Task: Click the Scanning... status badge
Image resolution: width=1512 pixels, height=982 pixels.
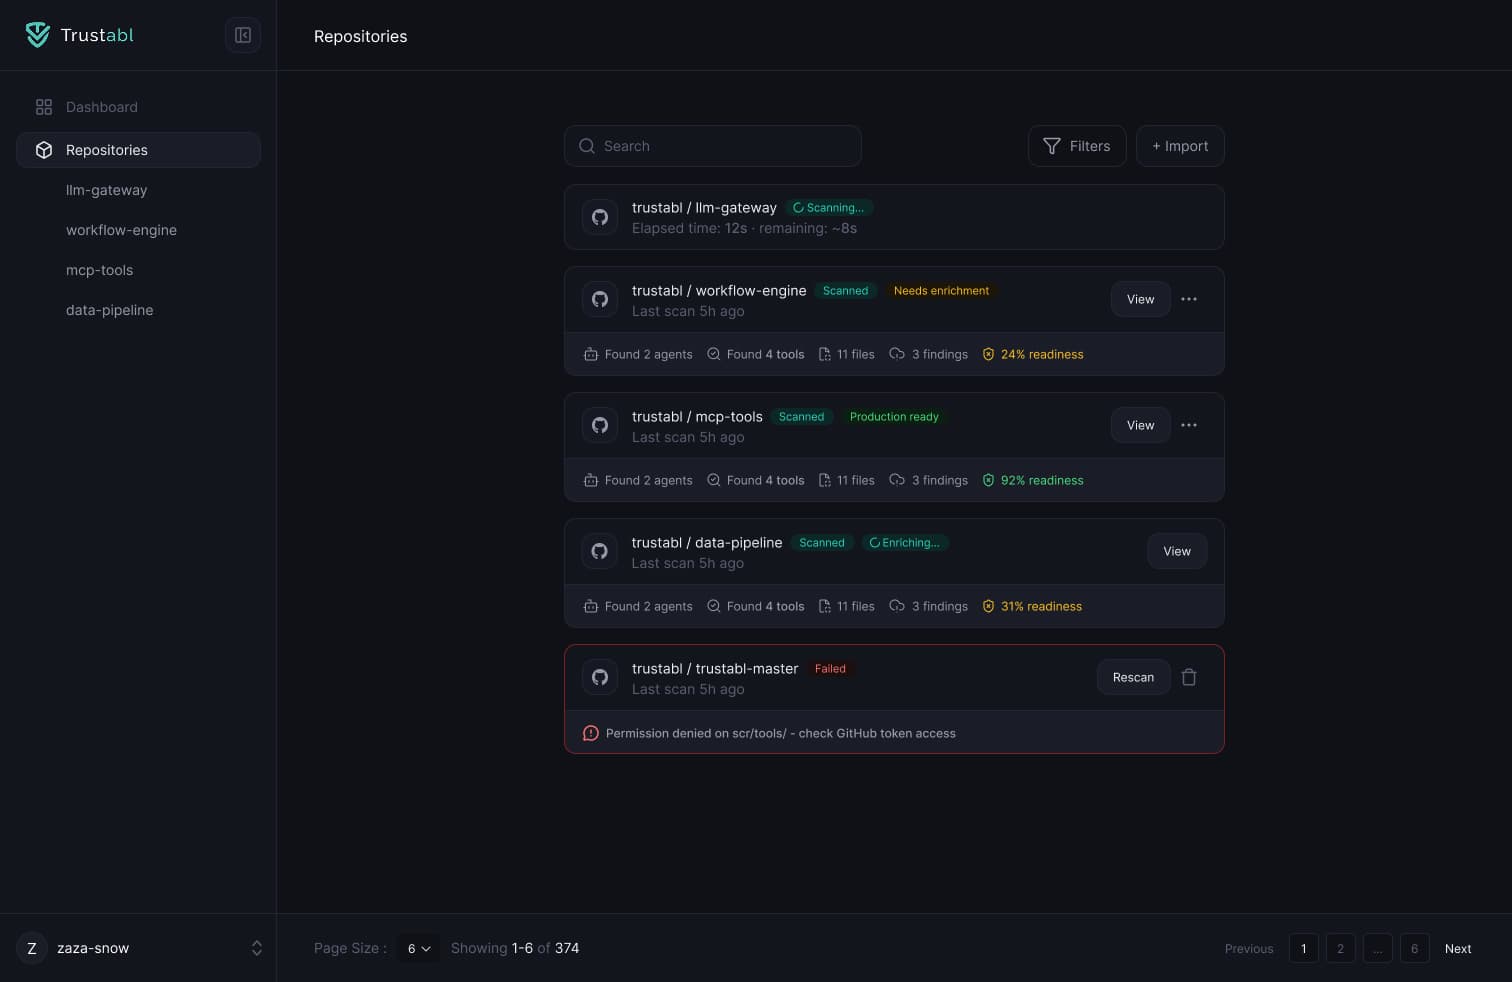Action: [829, 208]
